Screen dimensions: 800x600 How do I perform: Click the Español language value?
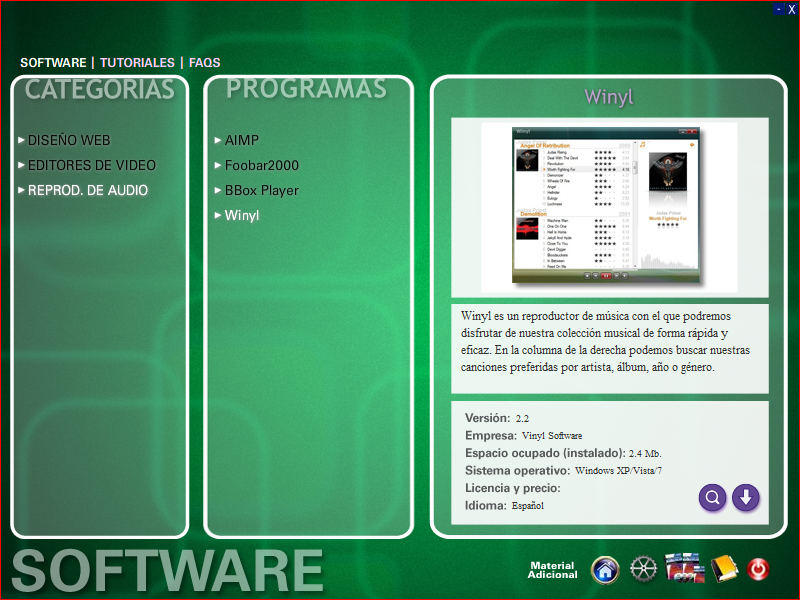coord(528,506)
